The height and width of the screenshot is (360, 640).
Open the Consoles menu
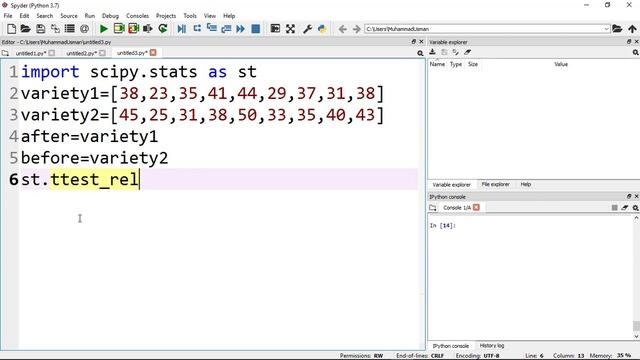pos(137,16)
